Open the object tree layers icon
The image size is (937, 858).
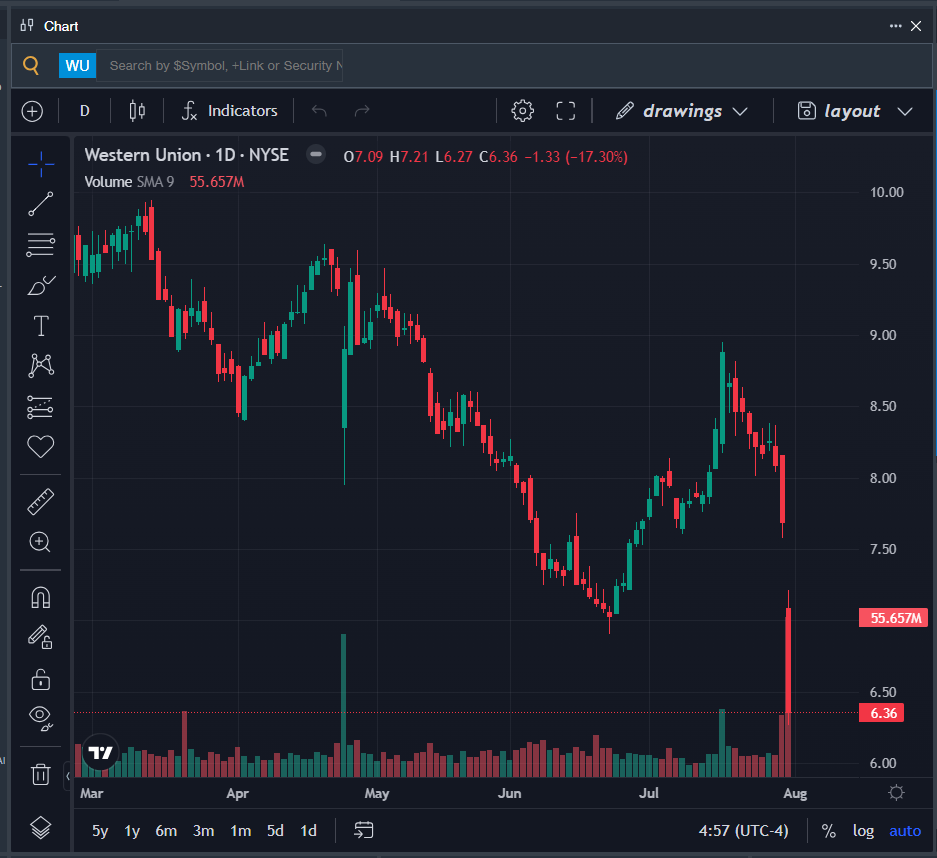41,828
